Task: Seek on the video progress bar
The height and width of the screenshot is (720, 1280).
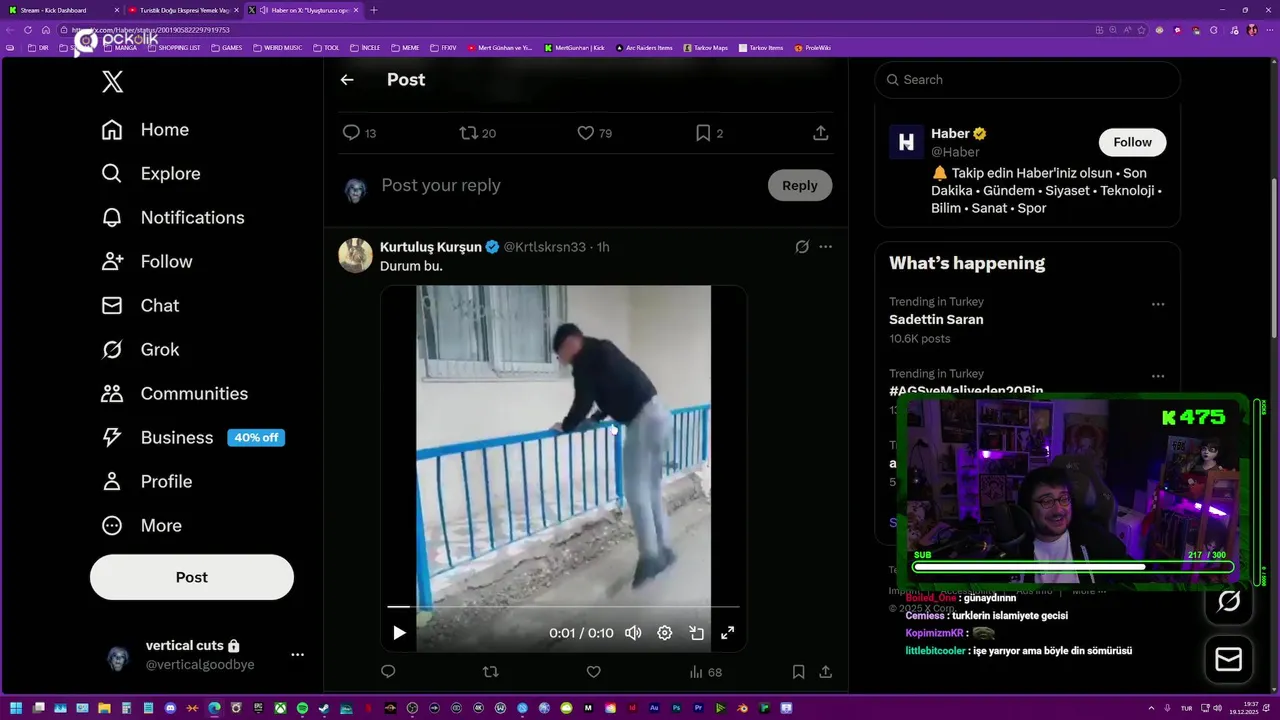Action: pos(563,607)
